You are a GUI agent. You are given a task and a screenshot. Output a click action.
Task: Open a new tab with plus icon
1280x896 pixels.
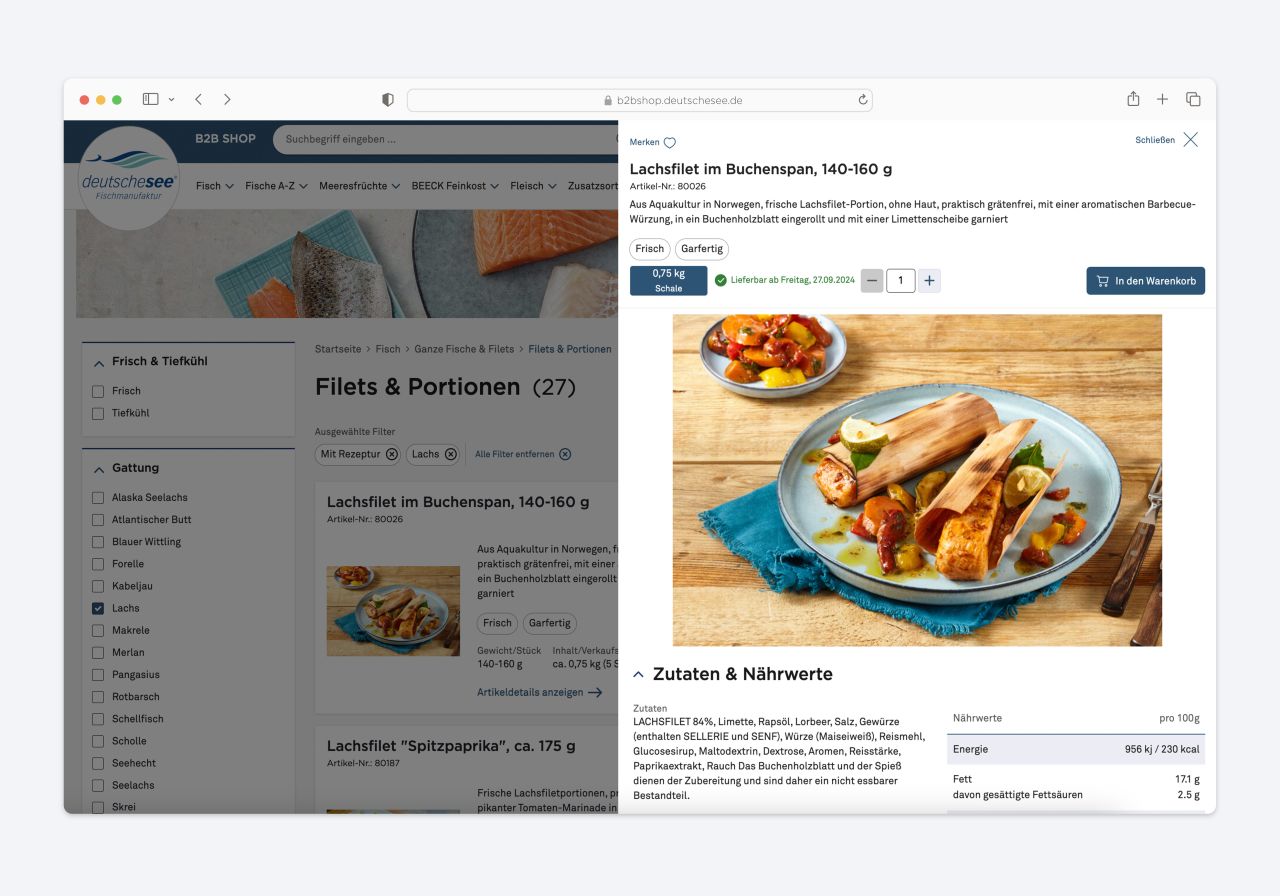coord(1162,99)
